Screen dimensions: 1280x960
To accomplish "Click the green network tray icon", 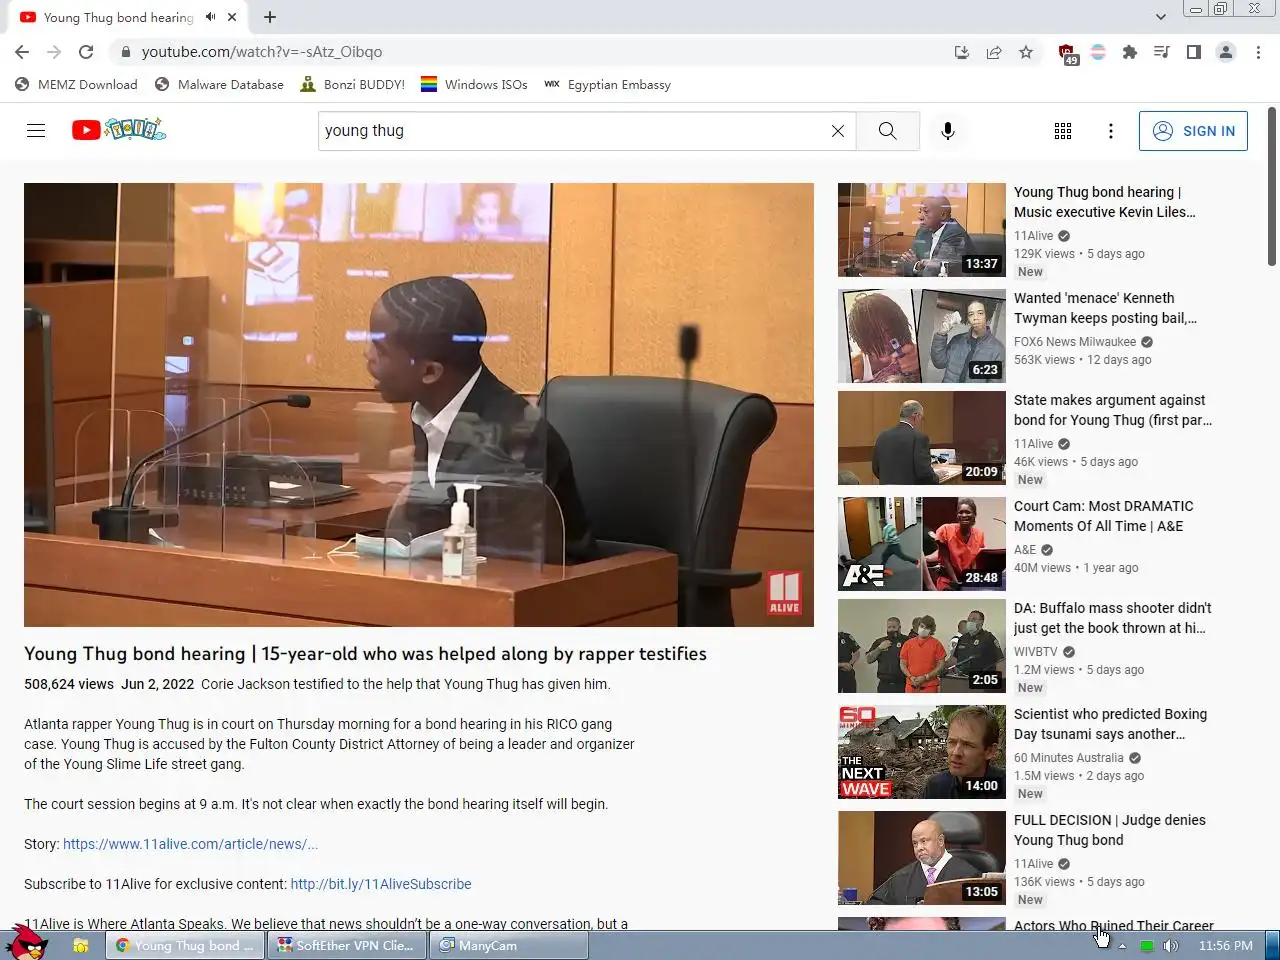I will tap(1147, 946).
